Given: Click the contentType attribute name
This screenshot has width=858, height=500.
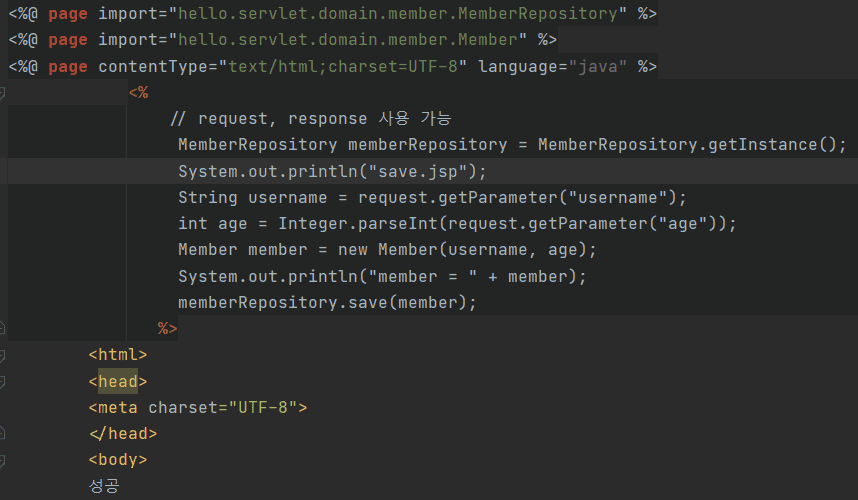Looking at the screenshot, I should [153, 67].
